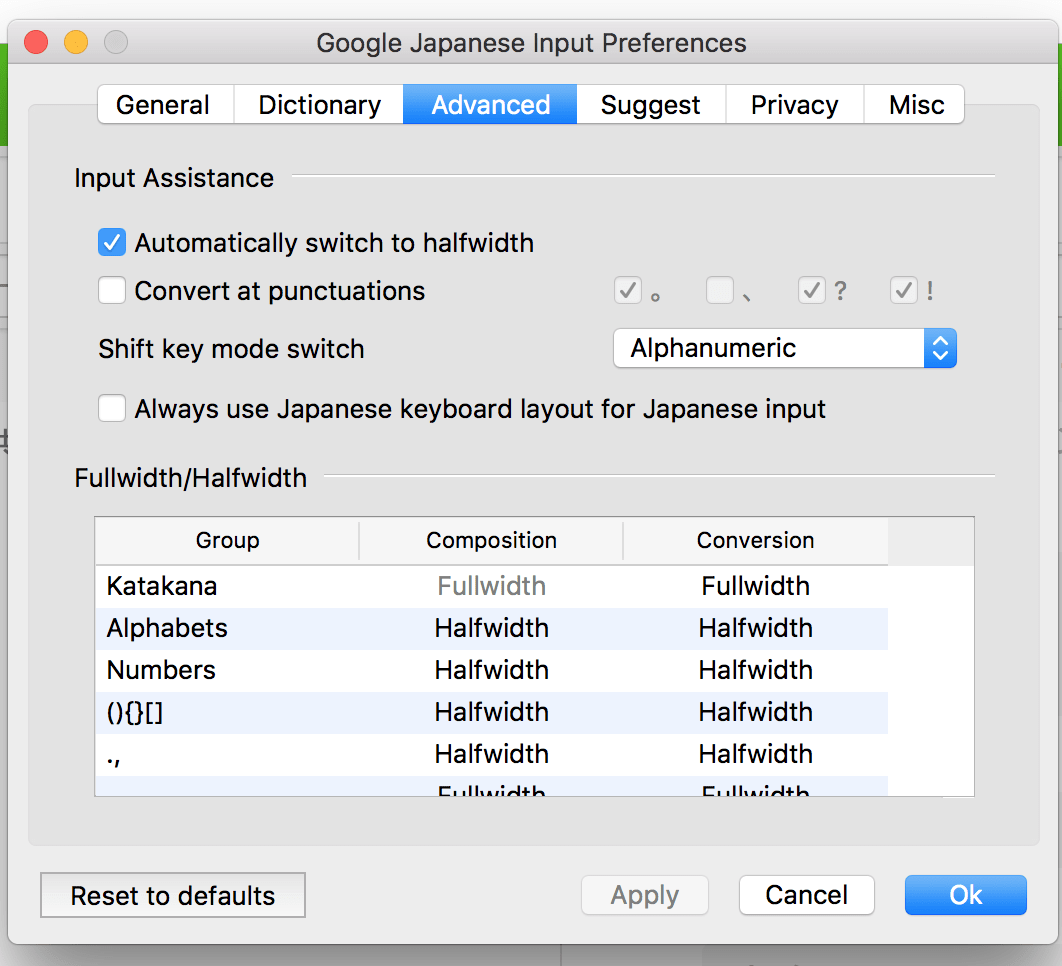Click the Apply button

[645, 895]
